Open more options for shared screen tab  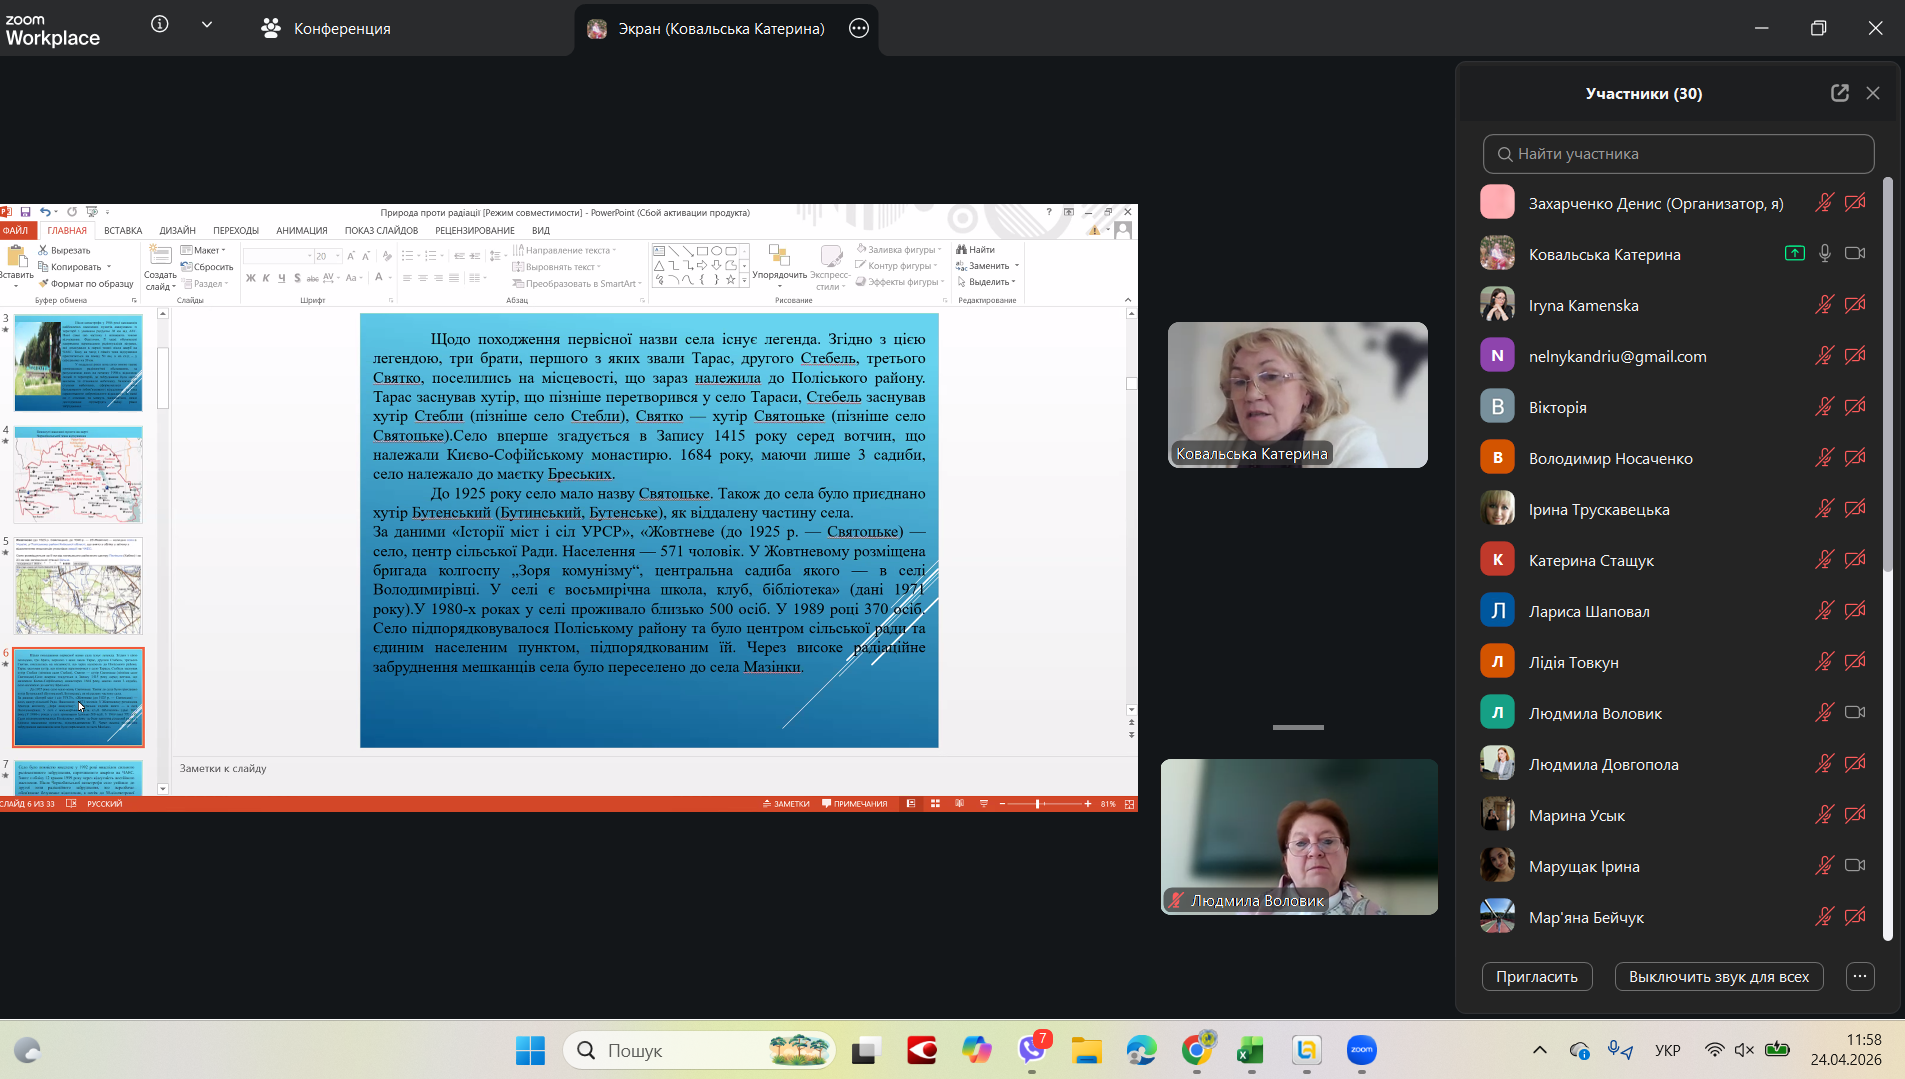(x=859, y=28)
